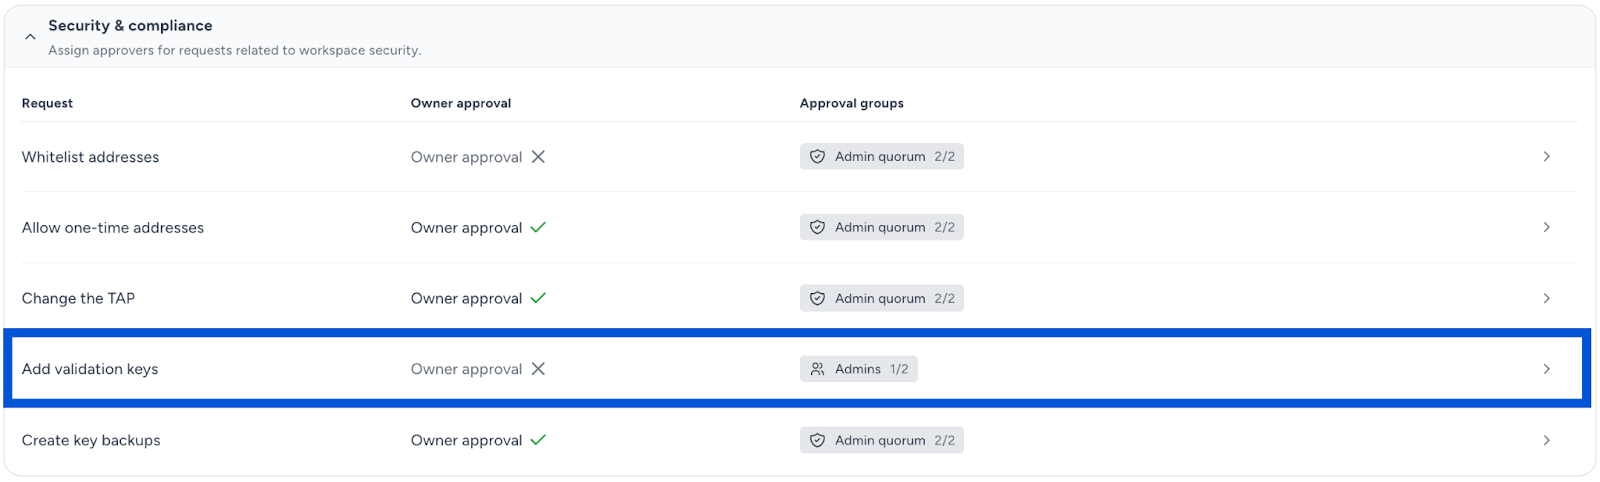
Task: Collapse the Security & compliance section
Action: [x=30, y=37]
